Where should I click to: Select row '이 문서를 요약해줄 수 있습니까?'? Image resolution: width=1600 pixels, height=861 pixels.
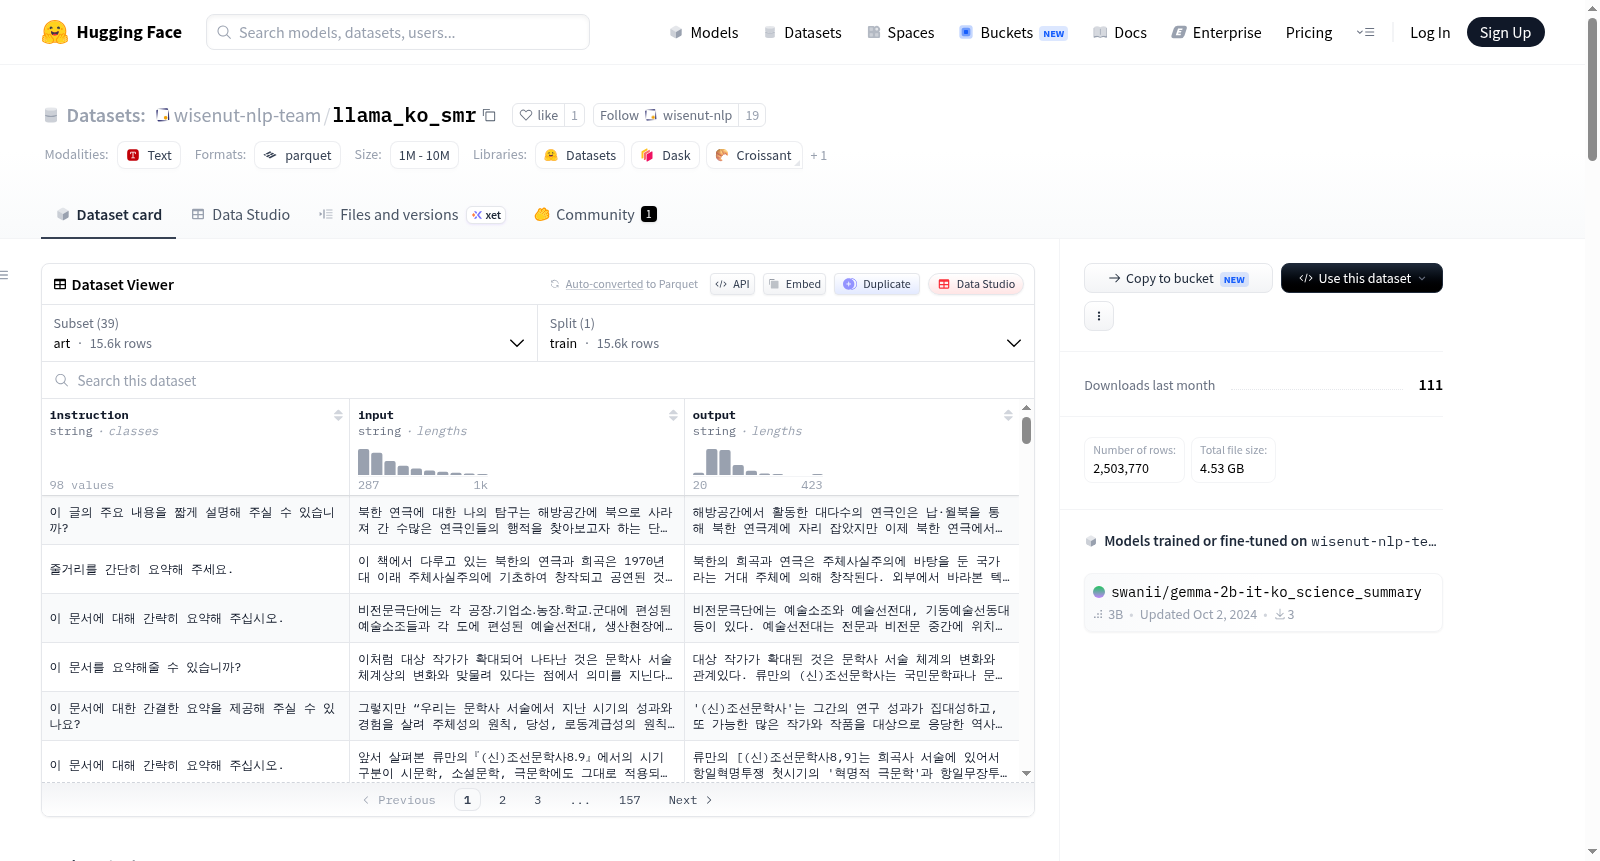pos(530,667)
